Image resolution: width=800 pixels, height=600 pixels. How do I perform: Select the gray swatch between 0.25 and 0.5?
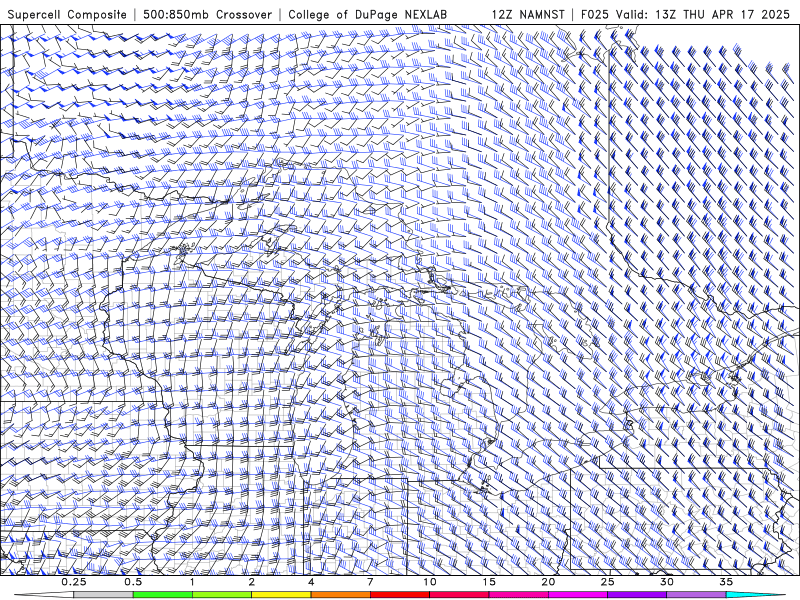104,595
